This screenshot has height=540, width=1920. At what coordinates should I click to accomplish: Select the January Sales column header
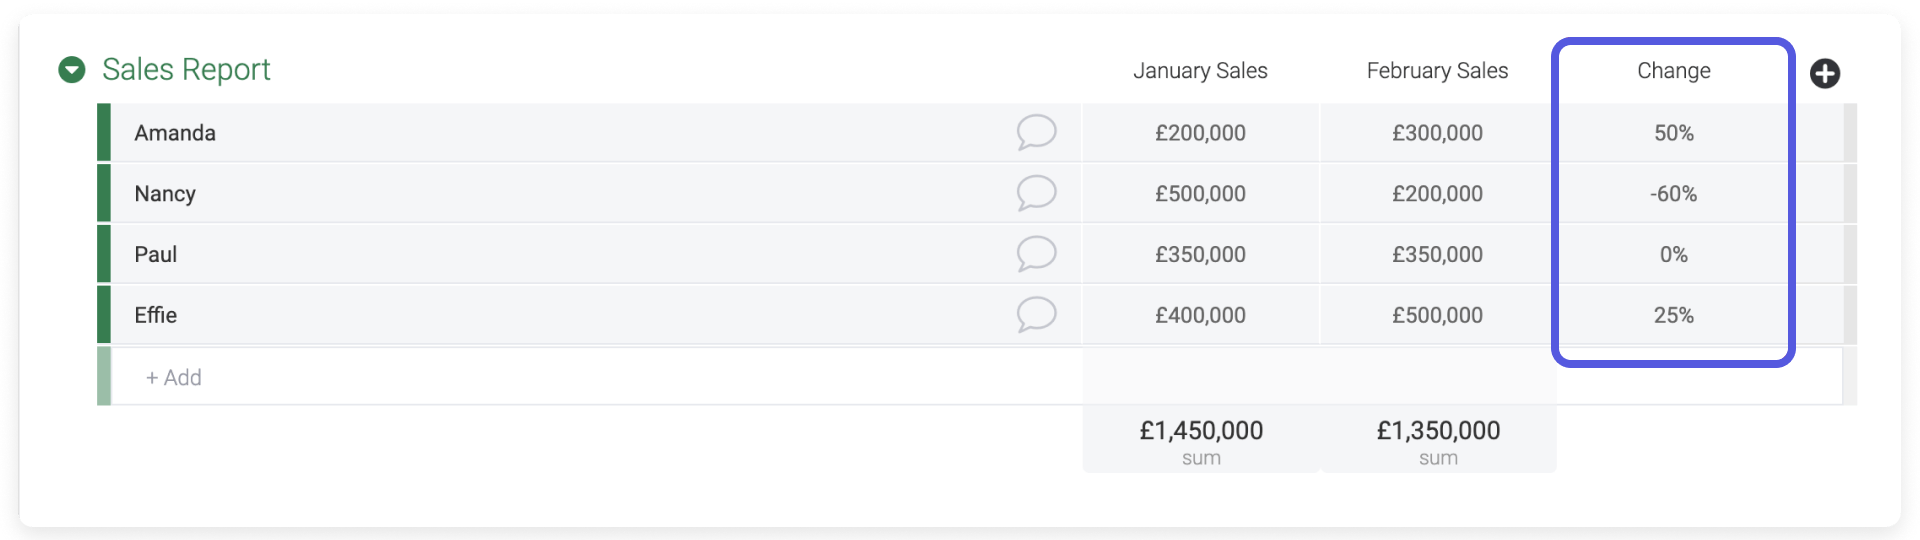[x=1200, y=71]
